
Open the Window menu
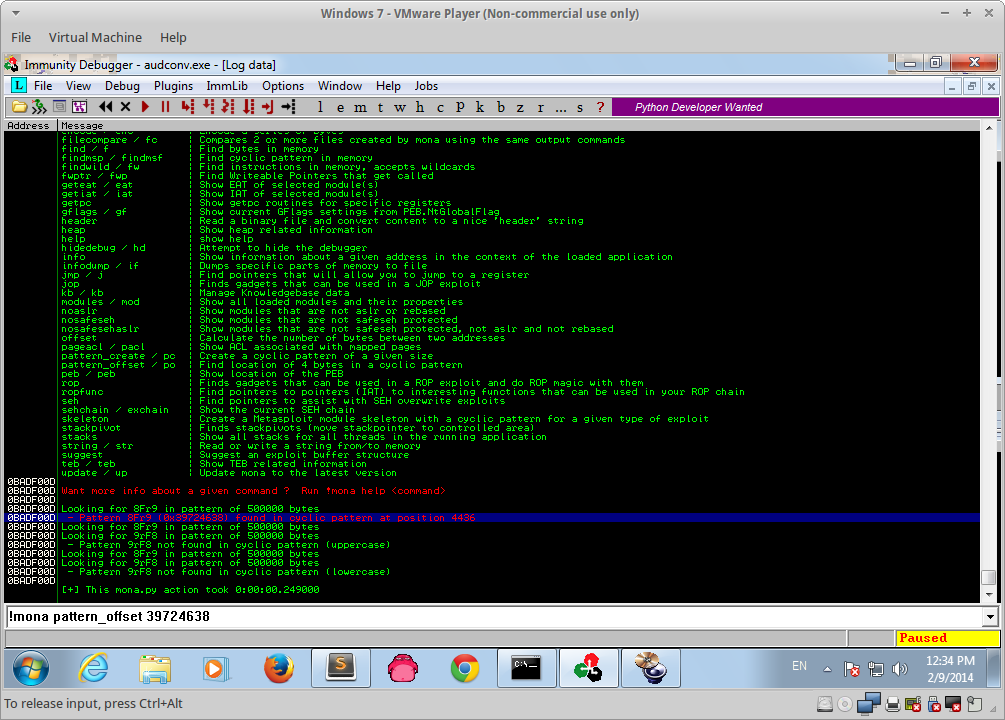(340, 86)
